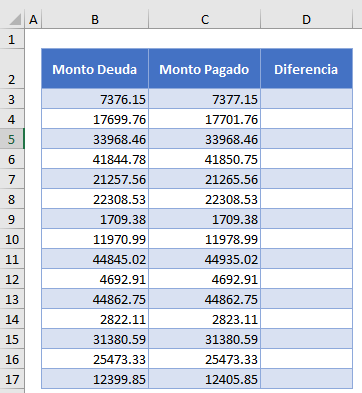
Task: Click the Monto Deuda header cell
Action: pos(95,69)
